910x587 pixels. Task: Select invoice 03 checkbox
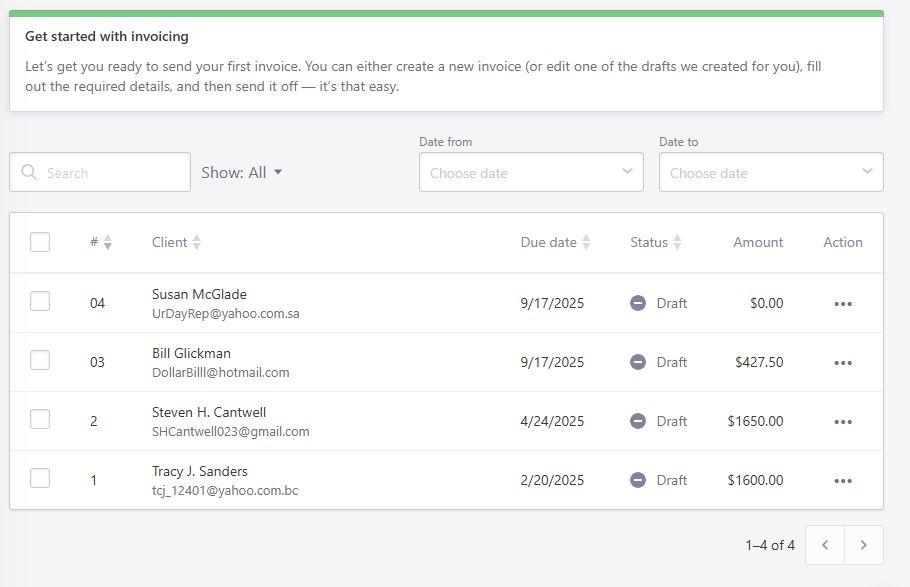(40, 361)
